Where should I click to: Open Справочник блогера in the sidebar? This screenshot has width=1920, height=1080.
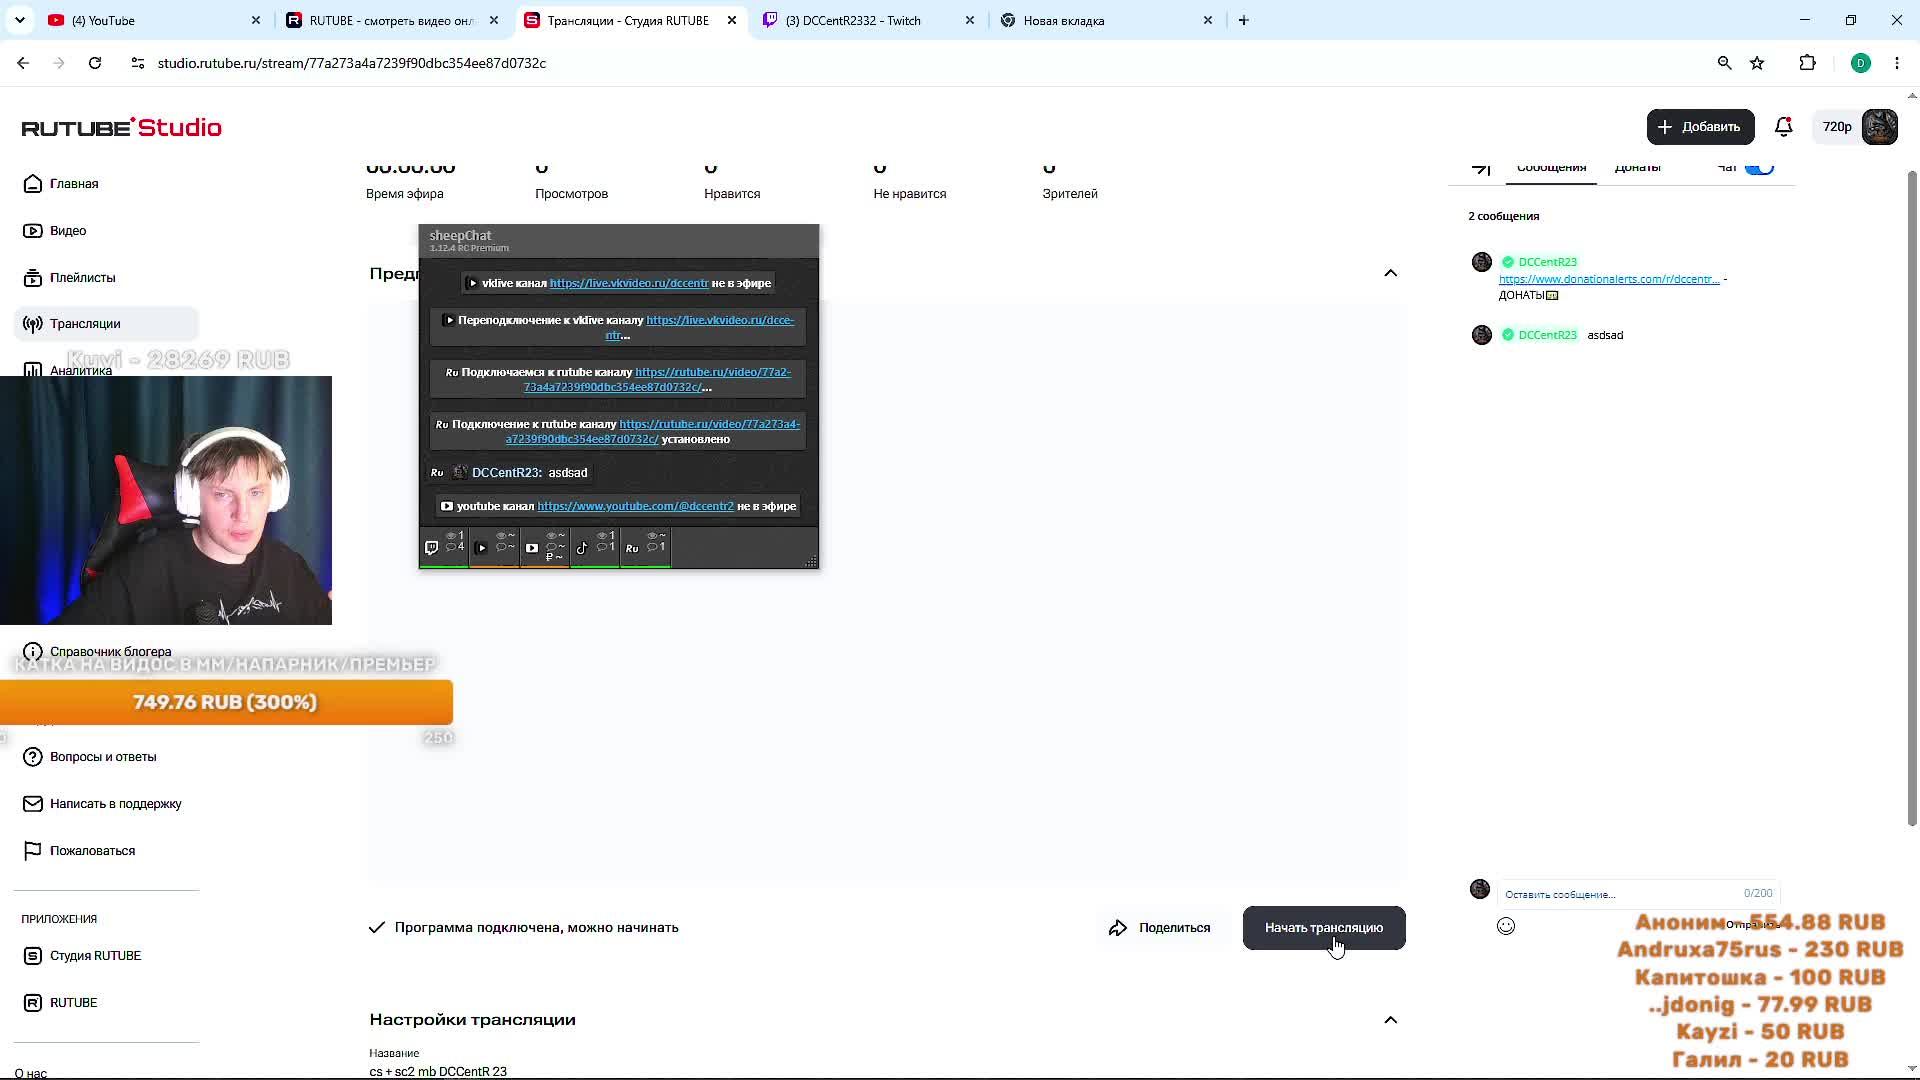pos(110,652)
